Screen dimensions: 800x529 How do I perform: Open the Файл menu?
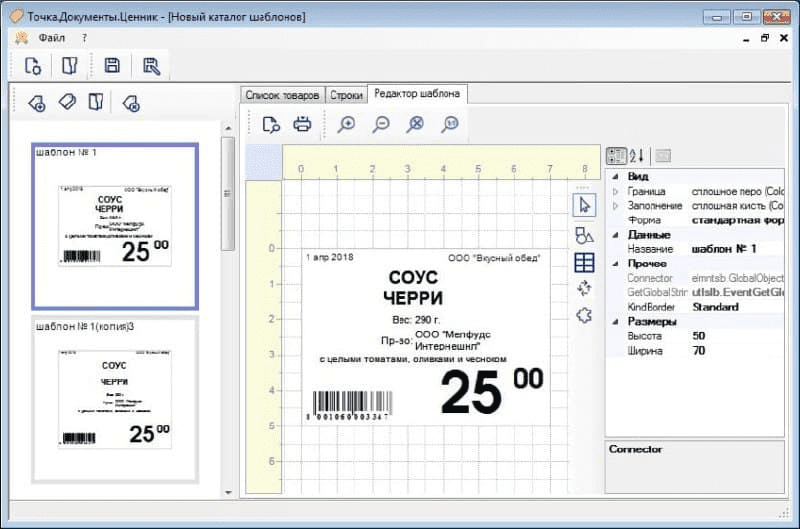[52, 38]
